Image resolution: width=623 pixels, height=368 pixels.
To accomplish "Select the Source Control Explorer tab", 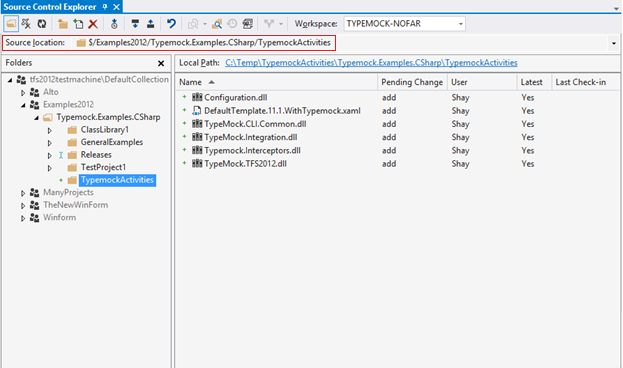I will tap(50, 7).
